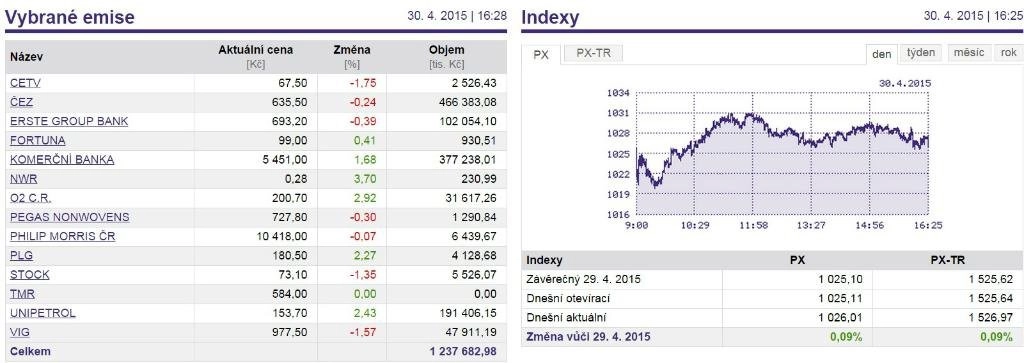Show the chart for rok period
The width and height of the screenshot is (1024, 363).
coord(1009,53)
